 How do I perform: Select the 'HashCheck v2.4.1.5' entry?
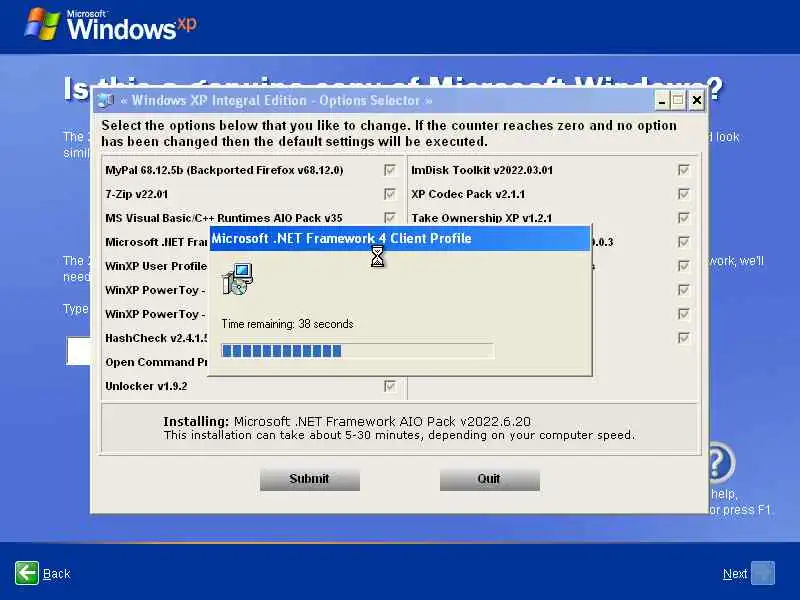coord(156,338)
